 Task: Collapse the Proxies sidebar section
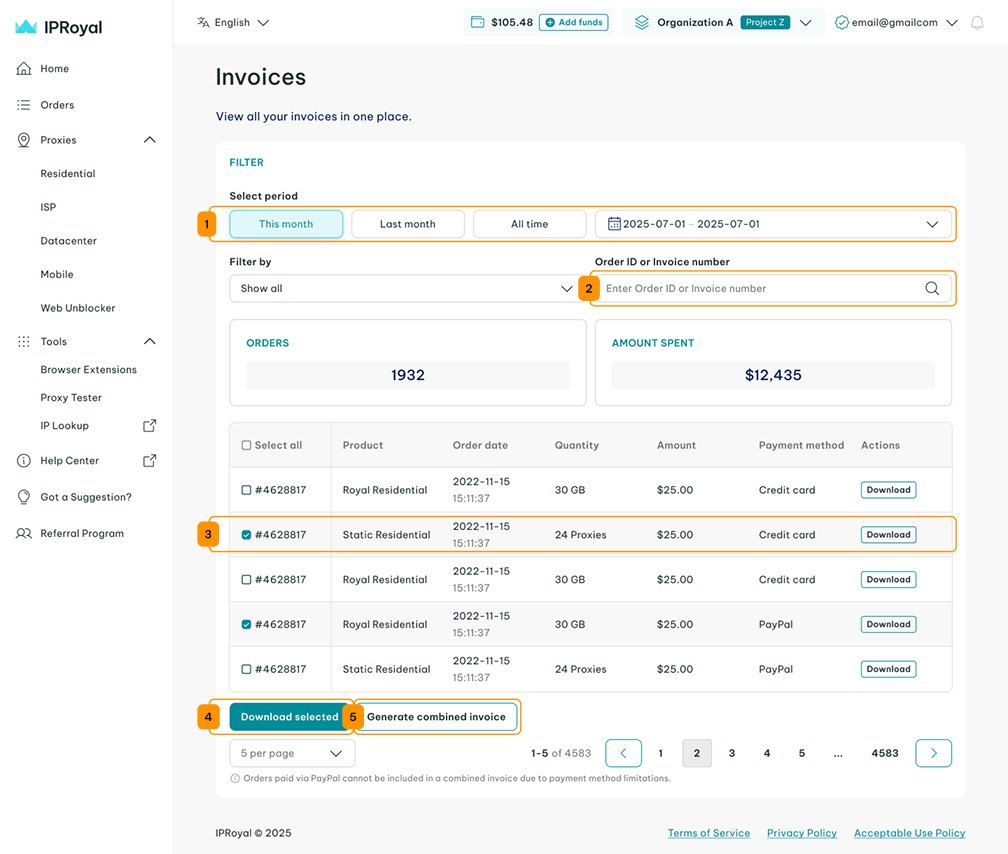[x=149, y=140]
